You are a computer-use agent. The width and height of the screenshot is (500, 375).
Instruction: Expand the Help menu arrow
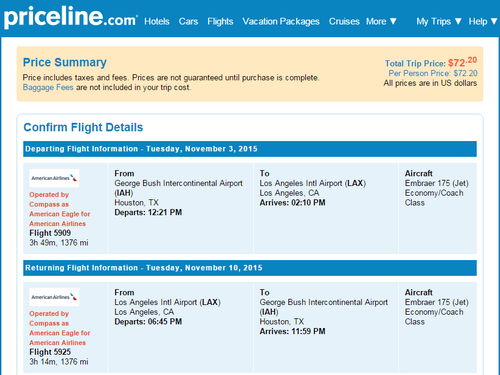coord(494,21)
